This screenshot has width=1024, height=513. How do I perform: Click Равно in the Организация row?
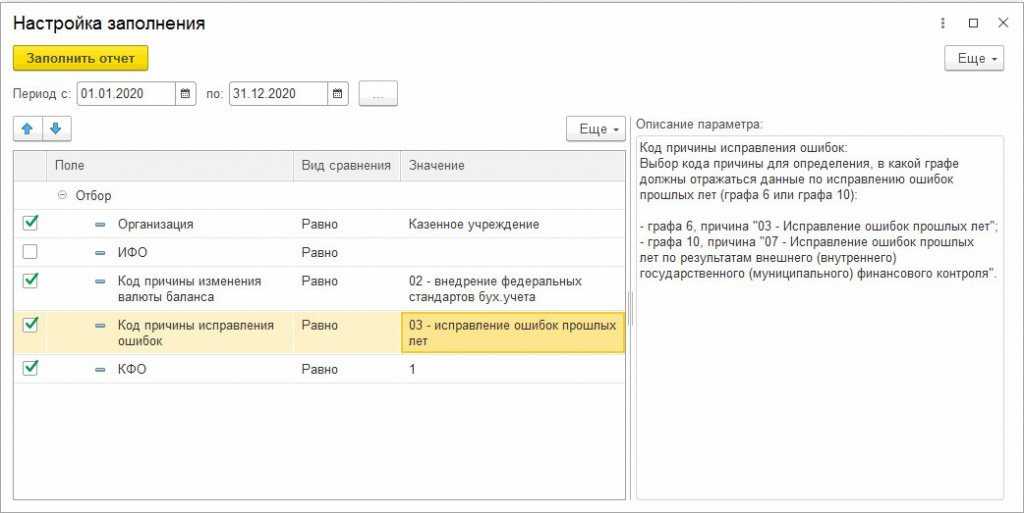point(319,224)
